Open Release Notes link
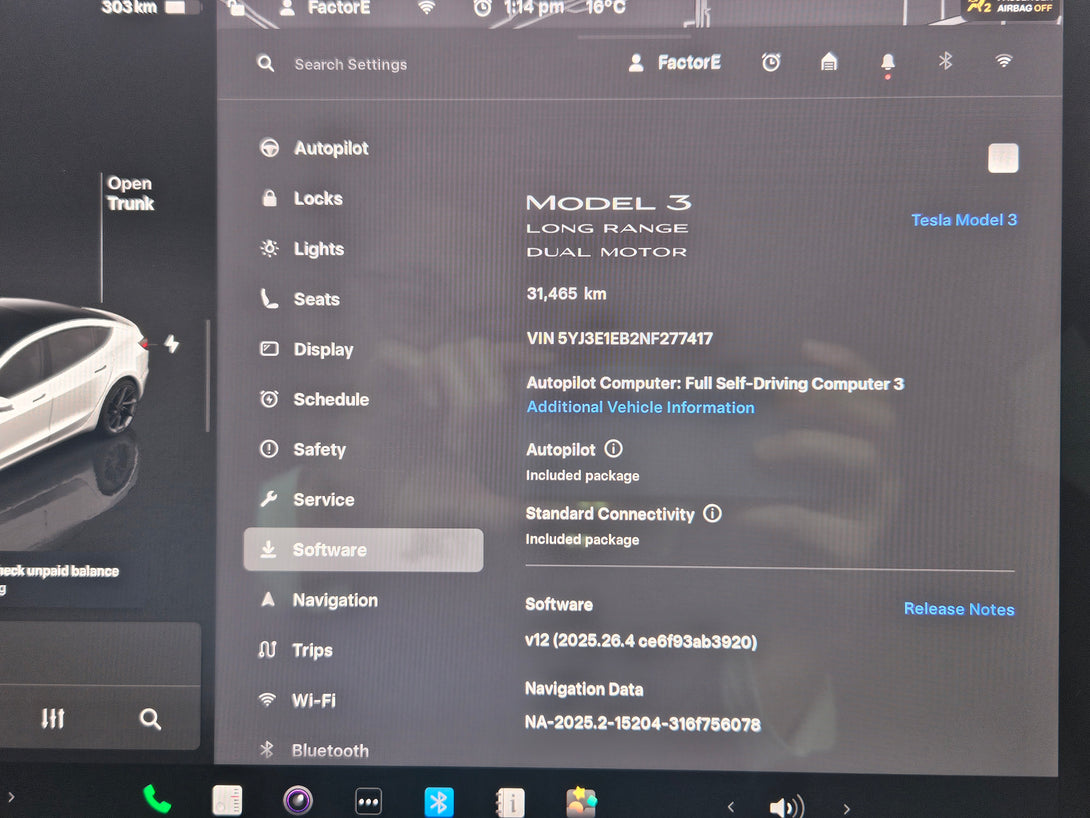Screen dimensions: 1090x818 tap(958, 609)
